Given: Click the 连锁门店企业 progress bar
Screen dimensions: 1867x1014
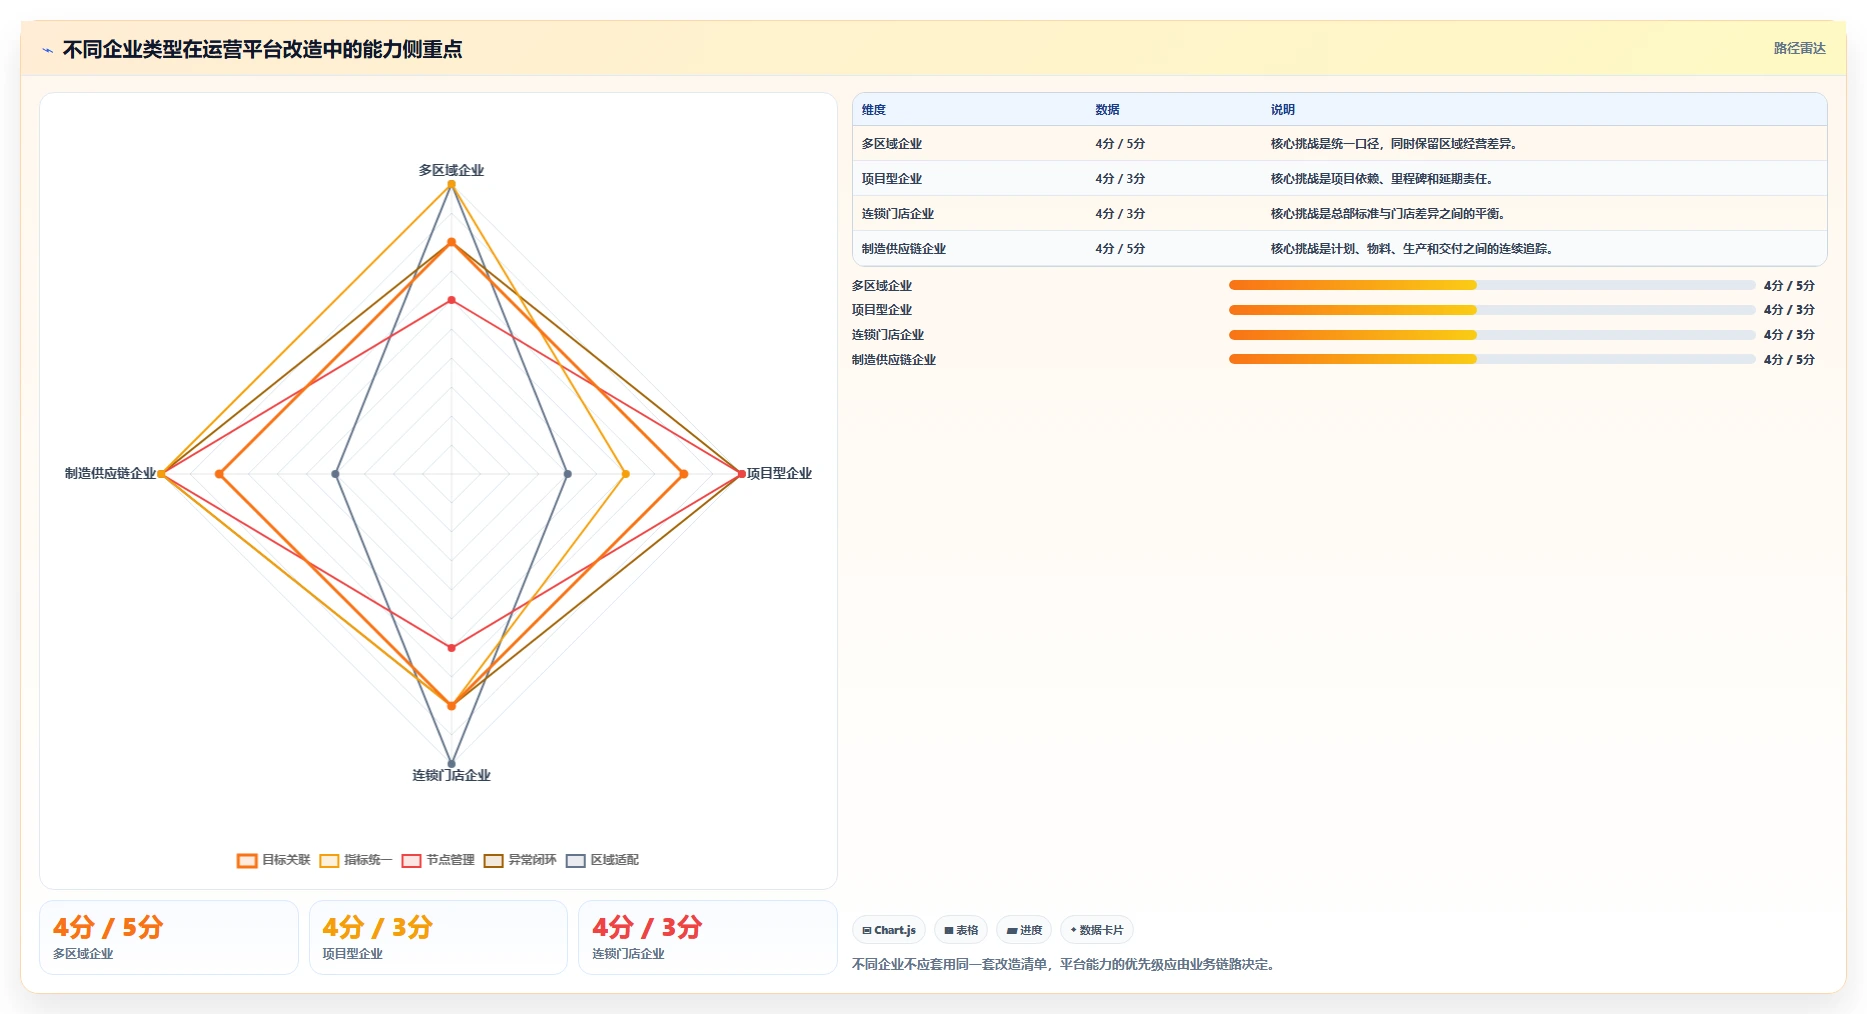Looking at the screenshot, I should pyautogui.click(x=1492, y=335).
